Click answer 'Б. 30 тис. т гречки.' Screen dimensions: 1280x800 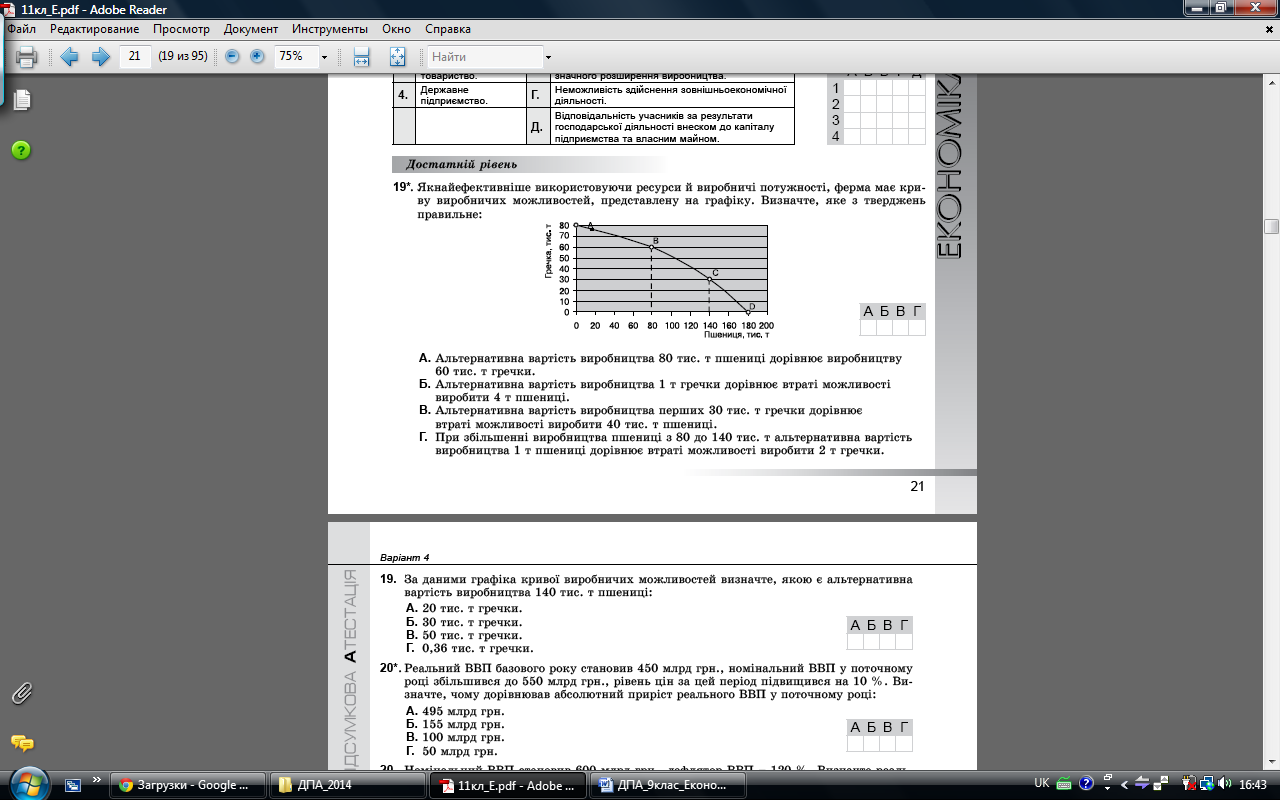pos(464,622)
